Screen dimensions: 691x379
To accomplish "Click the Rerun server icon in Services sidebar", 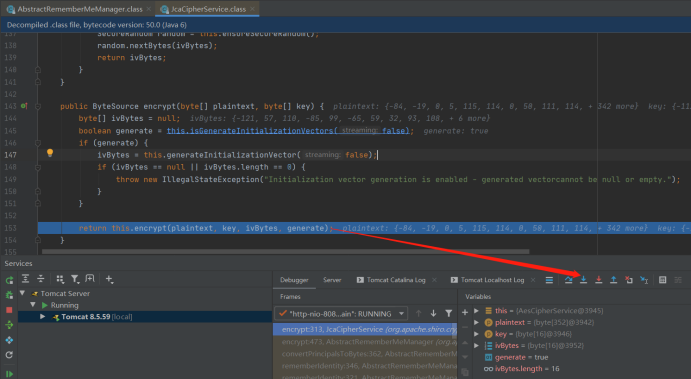I will (x=9, y=280).
